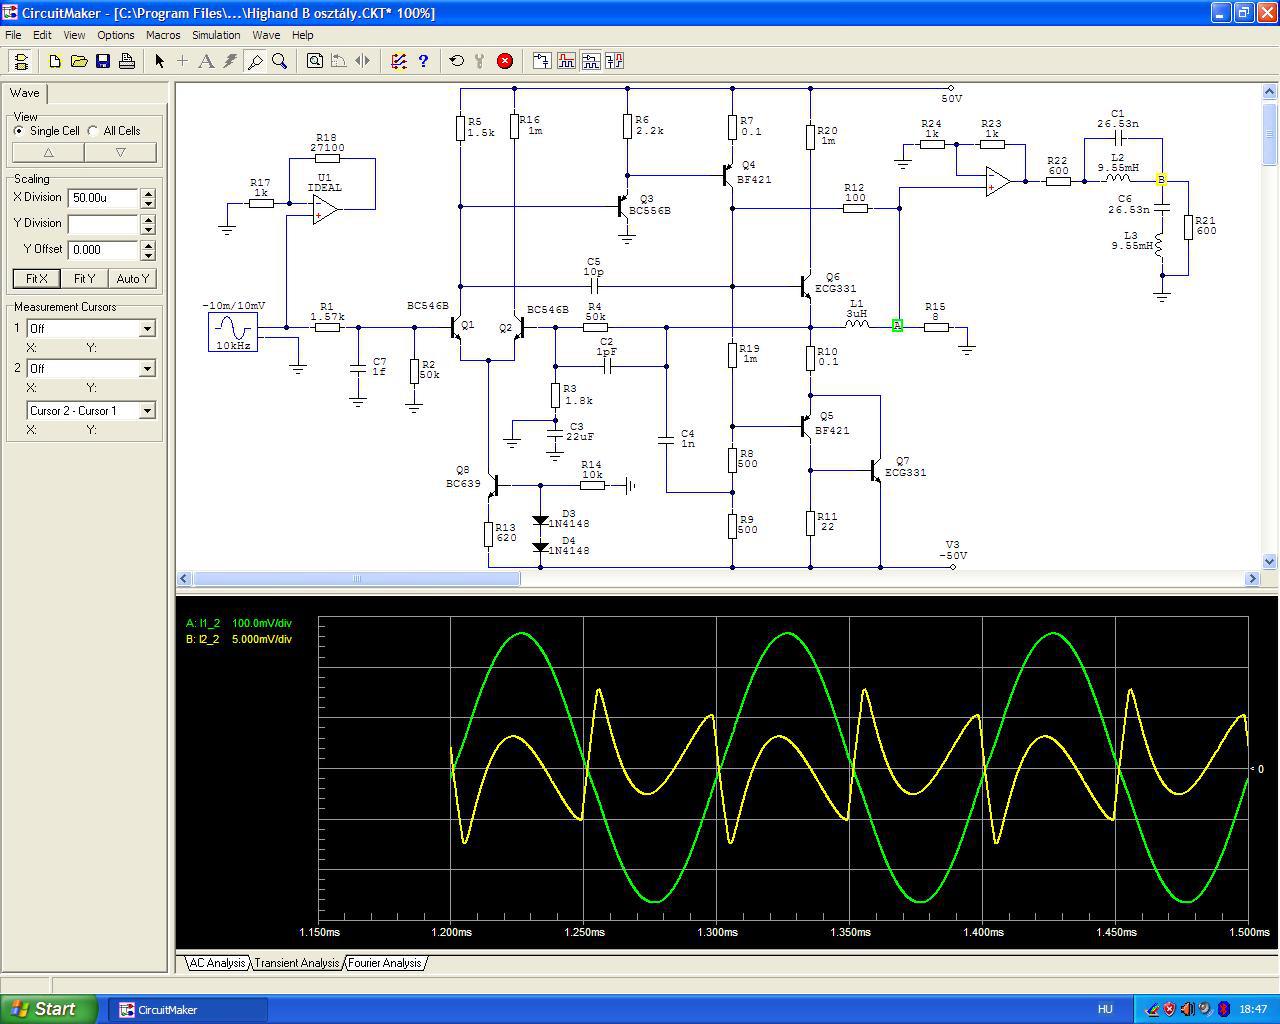Open the Simulation menu

[216, 35]
